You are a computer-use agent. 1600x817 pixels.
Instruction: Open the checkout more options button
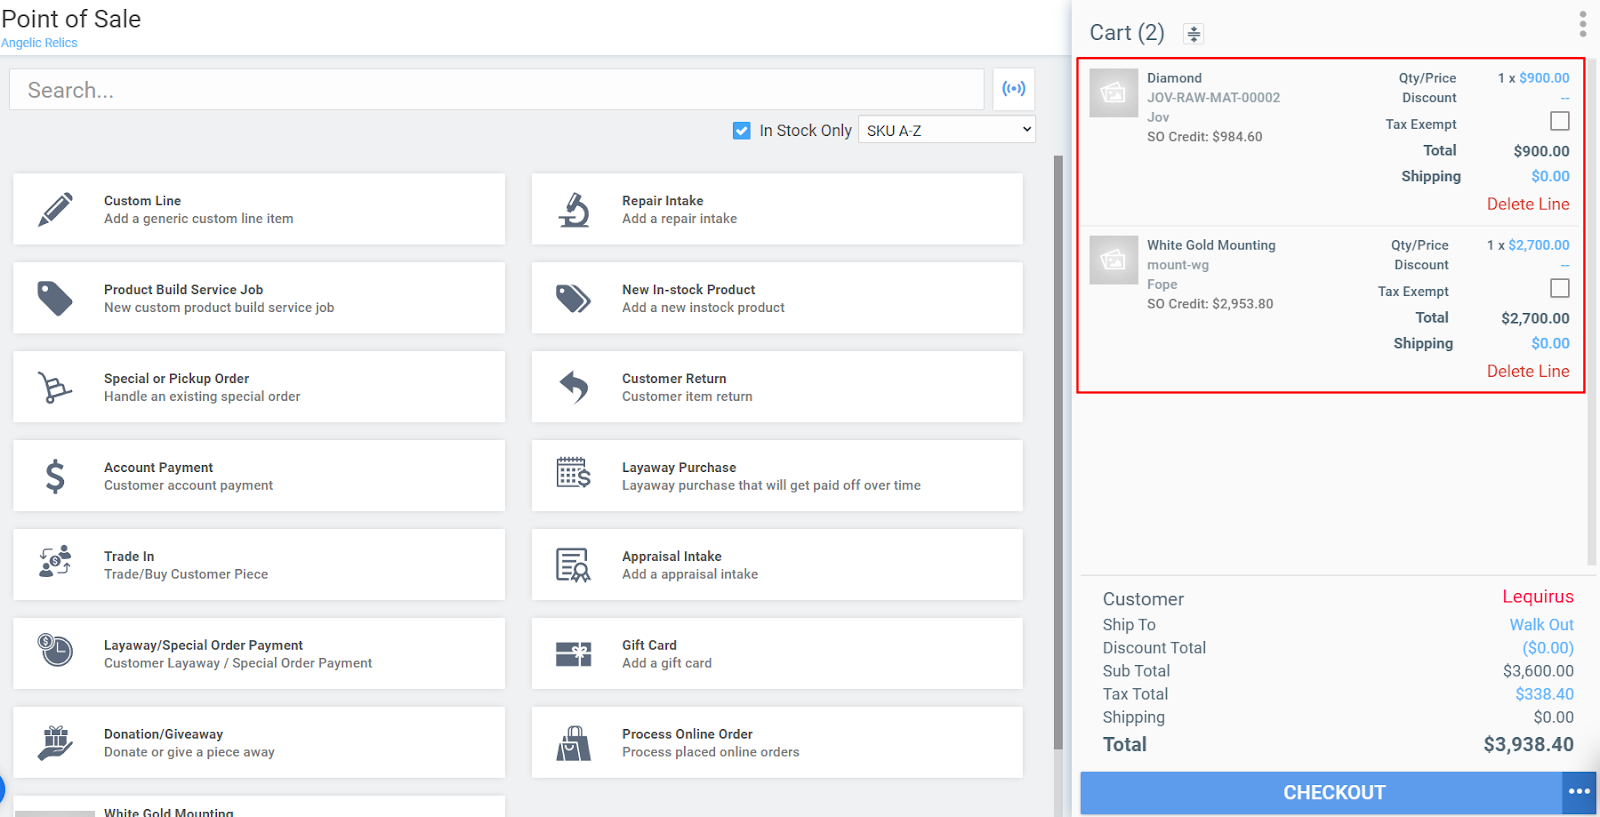[1579, 792]
